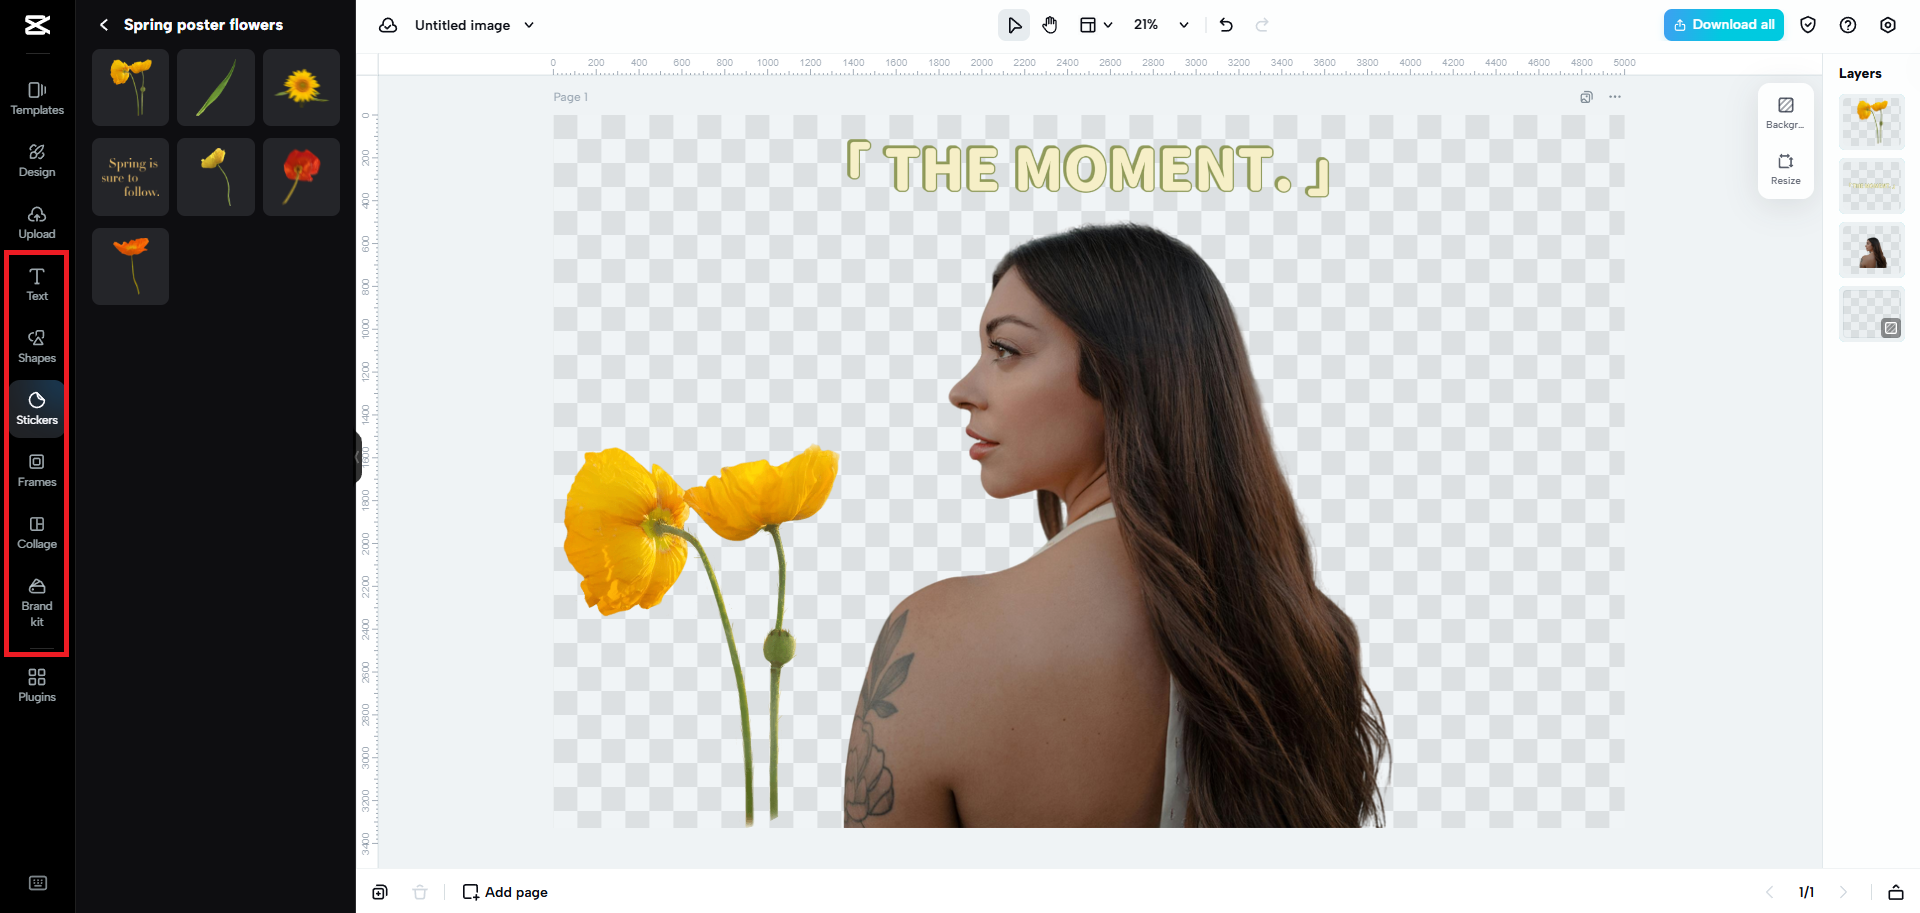Image resolution: width=1920 pixels, height=913 pixels.
Task: Open the Plugins panel
Action: point(36,685)
